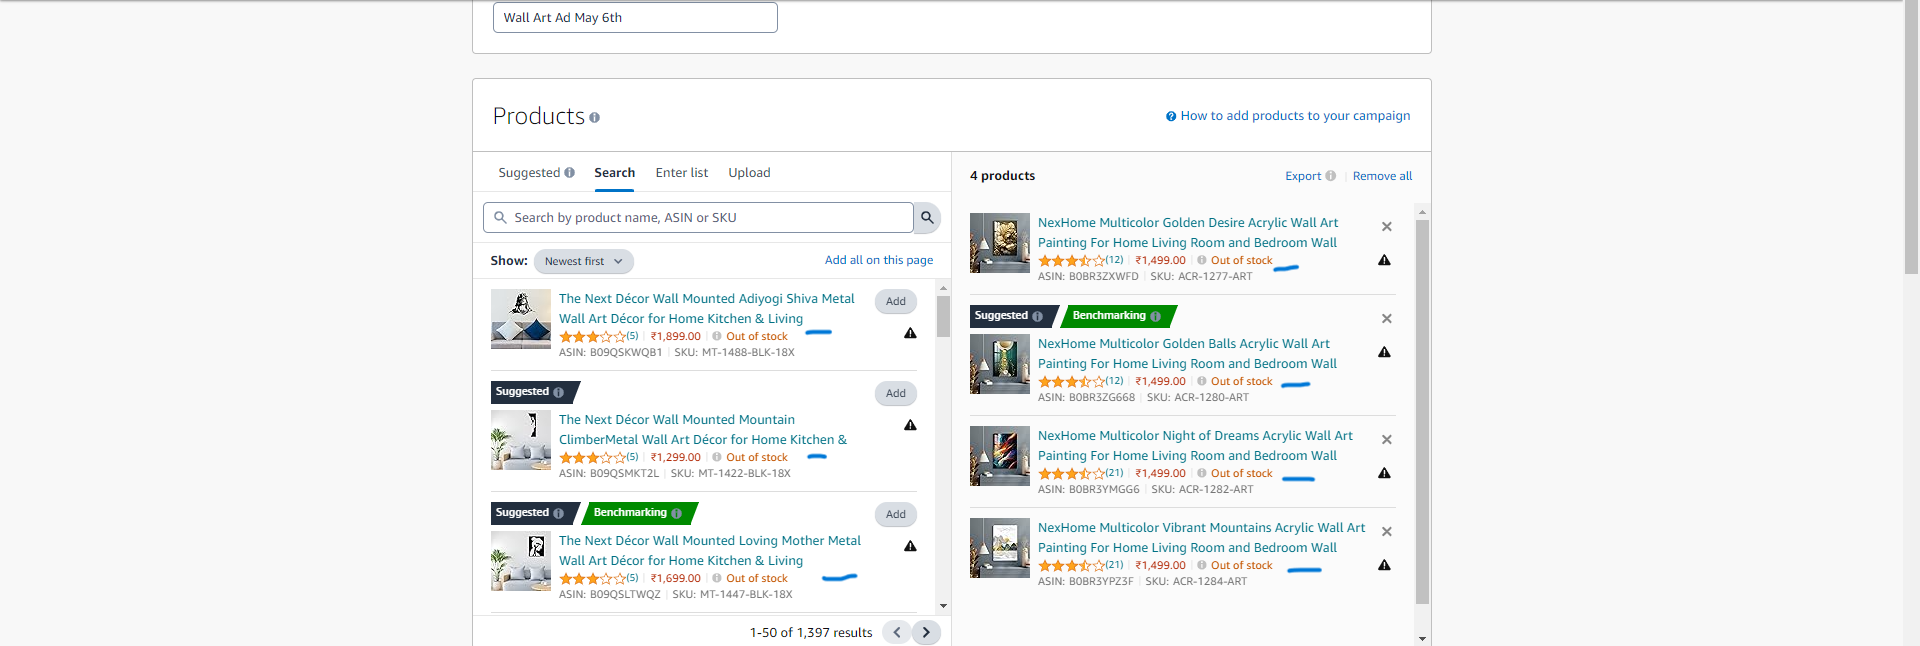Click out of stock info icon for Adiyogi Shiva
The width and height of the screenshot is (1920, 646).
(717, 336)
